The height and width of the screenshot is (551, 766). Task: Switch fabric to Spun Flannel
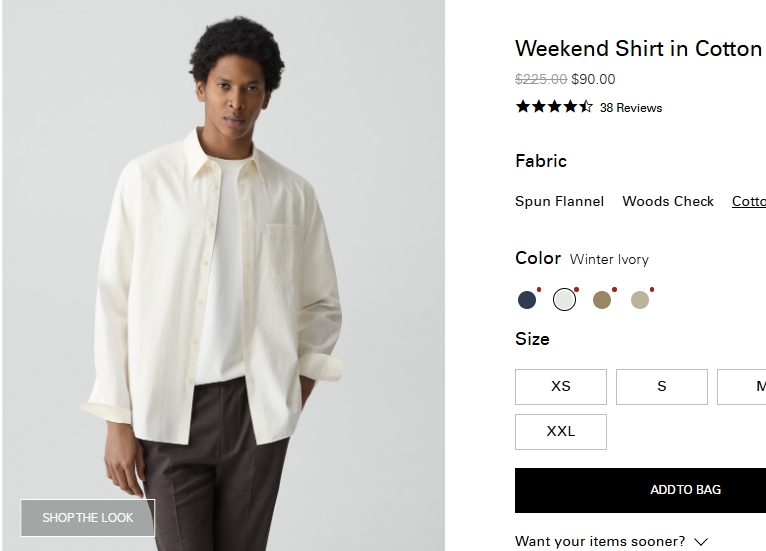point(559,201)
